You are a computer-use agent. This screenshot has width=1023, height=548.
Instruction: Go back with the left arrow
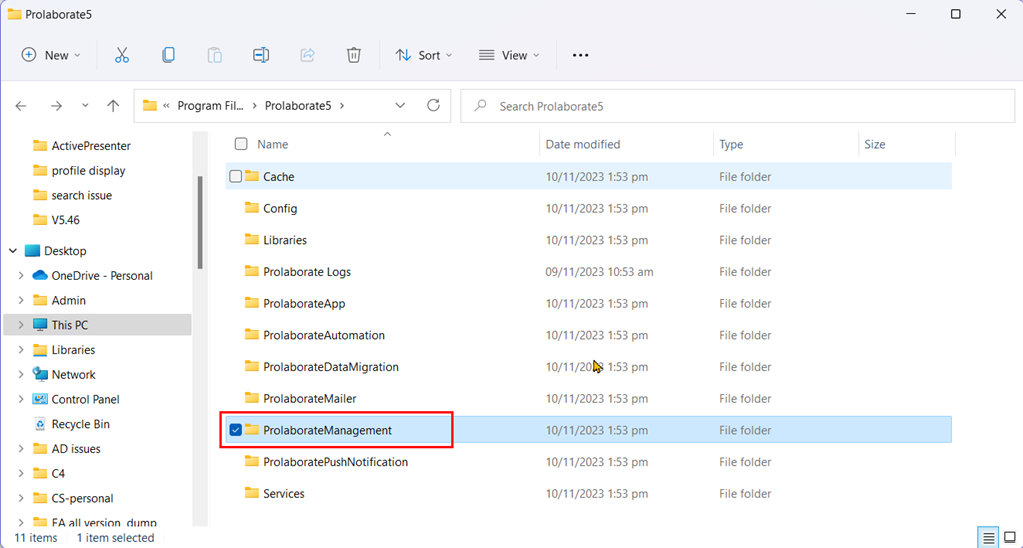tap(21, 106)
